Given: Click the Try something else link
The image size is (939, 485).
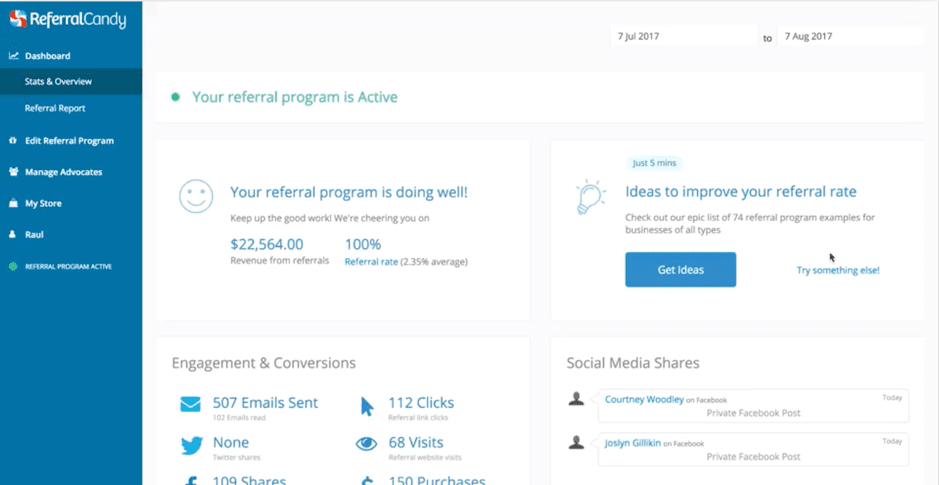Looking at the screenshot, I should tap(838, 270).
